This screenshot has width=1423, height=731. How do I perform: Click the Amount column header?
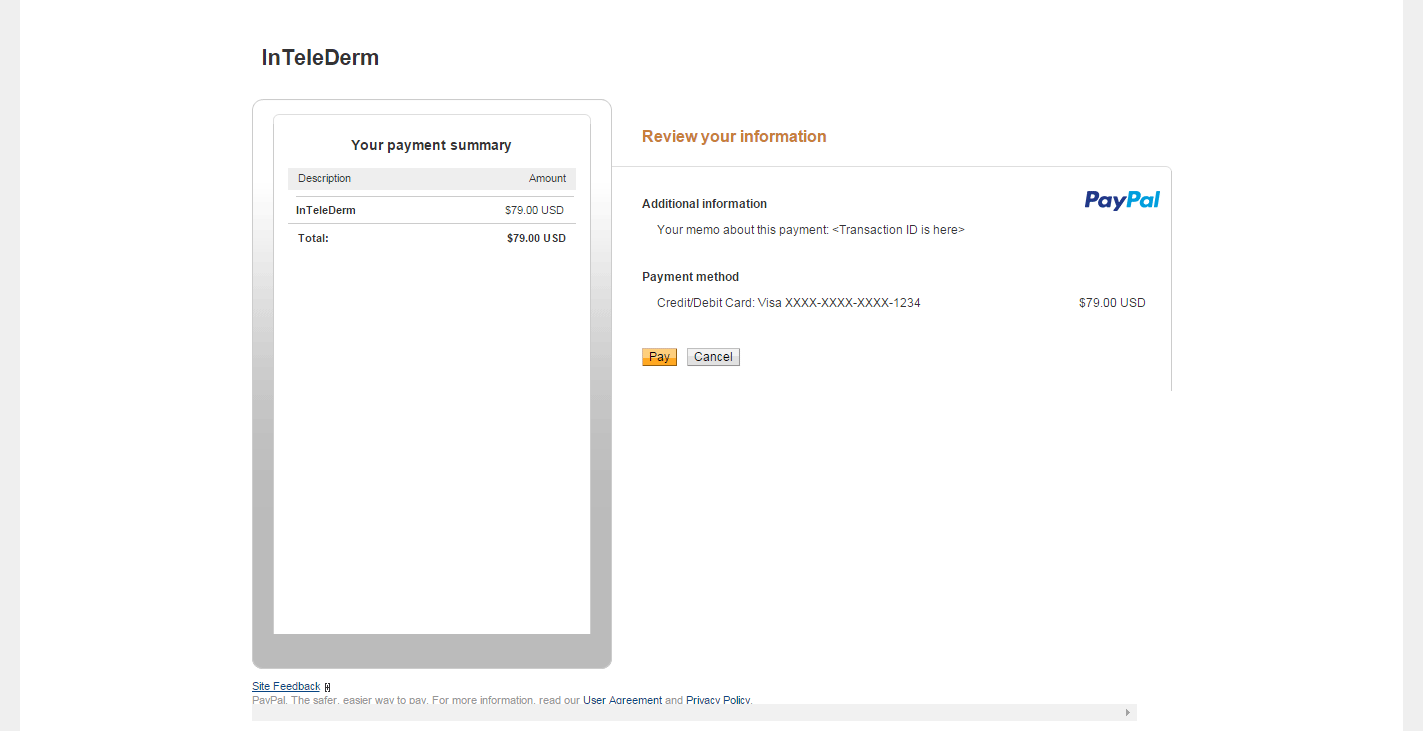pyautogui.click(x=547, y=178)
